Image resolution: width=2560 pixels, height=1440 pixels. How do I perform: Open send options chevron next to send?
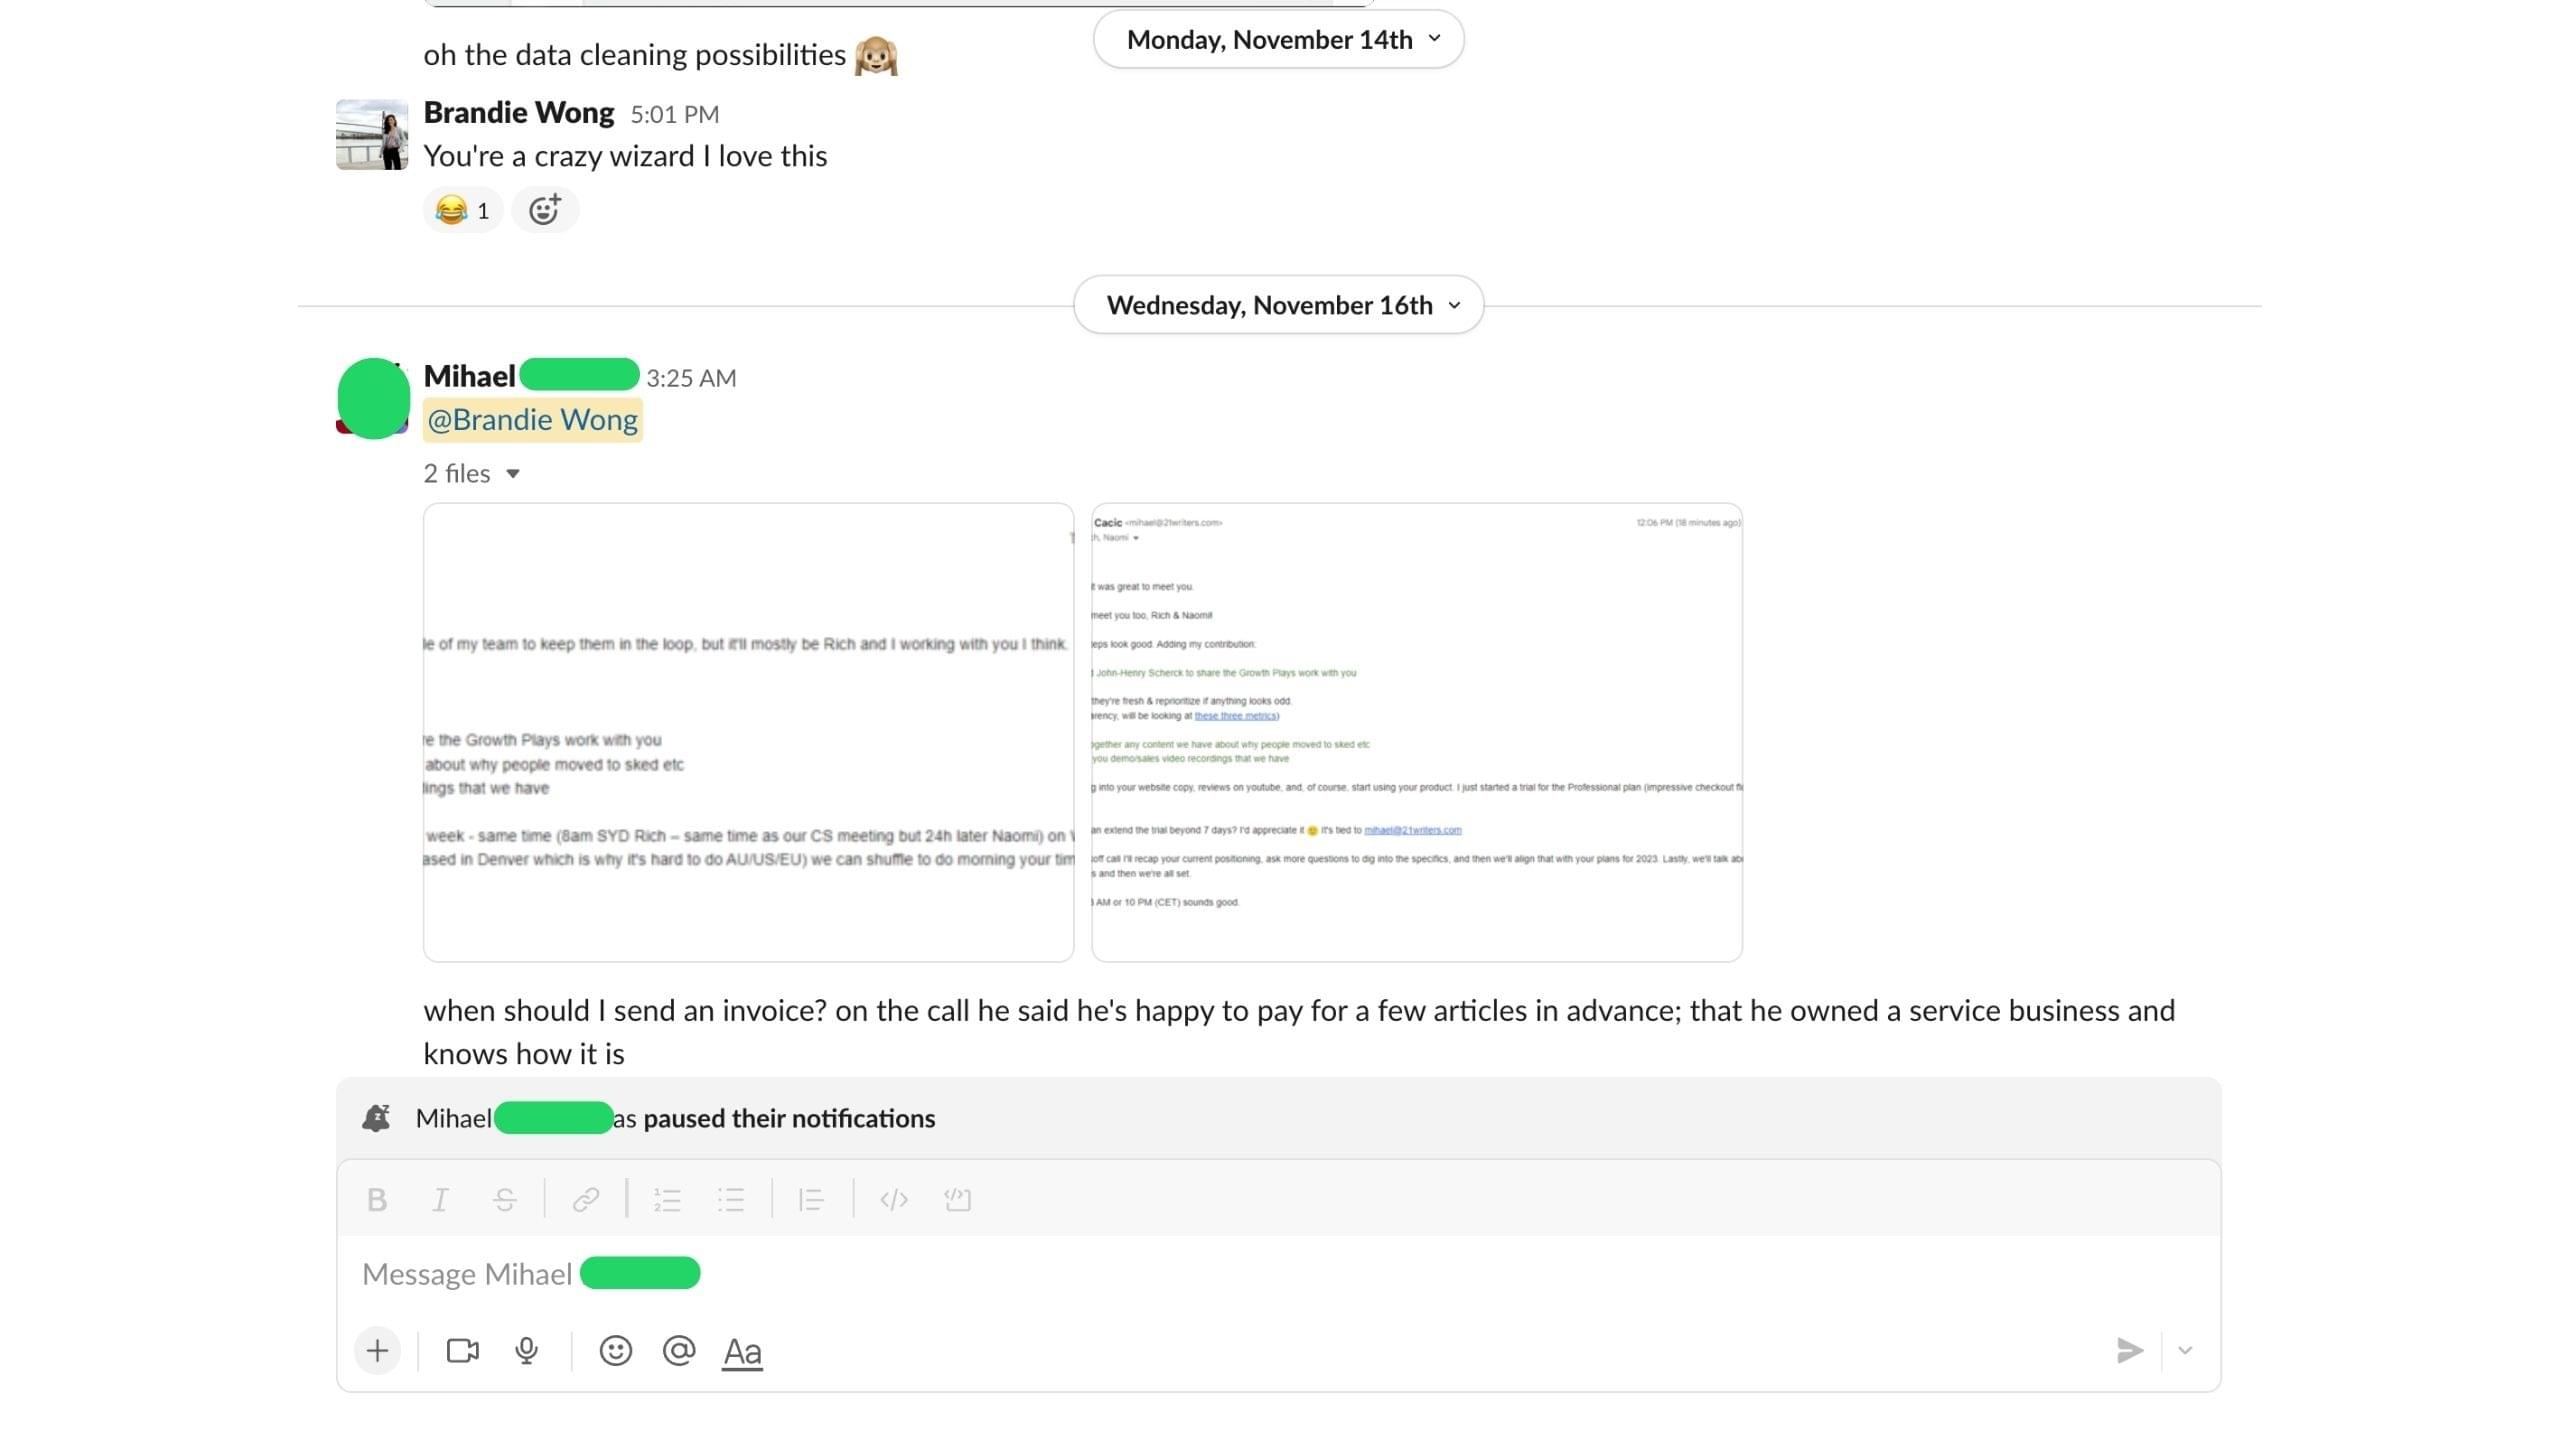pos(2185,1351)
